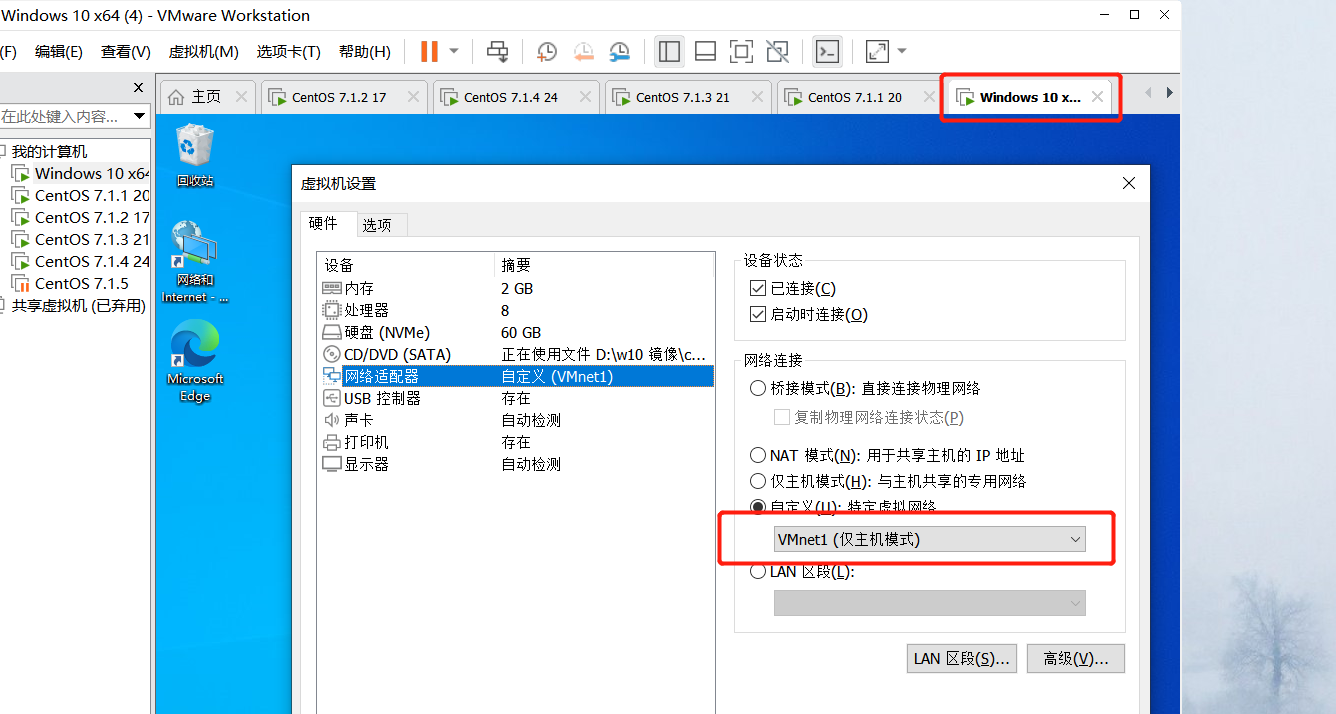Select the 显示器 device row
The width and height of the screenshot is (1336, 714).
[x=516, y=464]
